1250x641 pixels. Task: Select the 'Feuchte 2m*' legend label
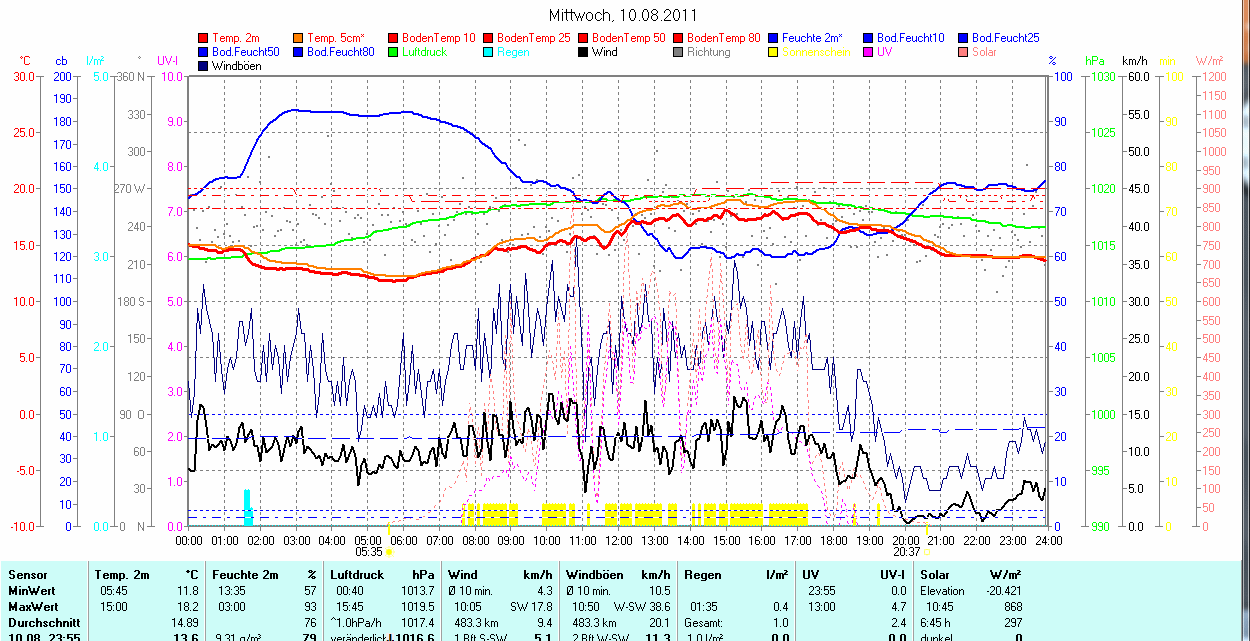tap(814, 38)
